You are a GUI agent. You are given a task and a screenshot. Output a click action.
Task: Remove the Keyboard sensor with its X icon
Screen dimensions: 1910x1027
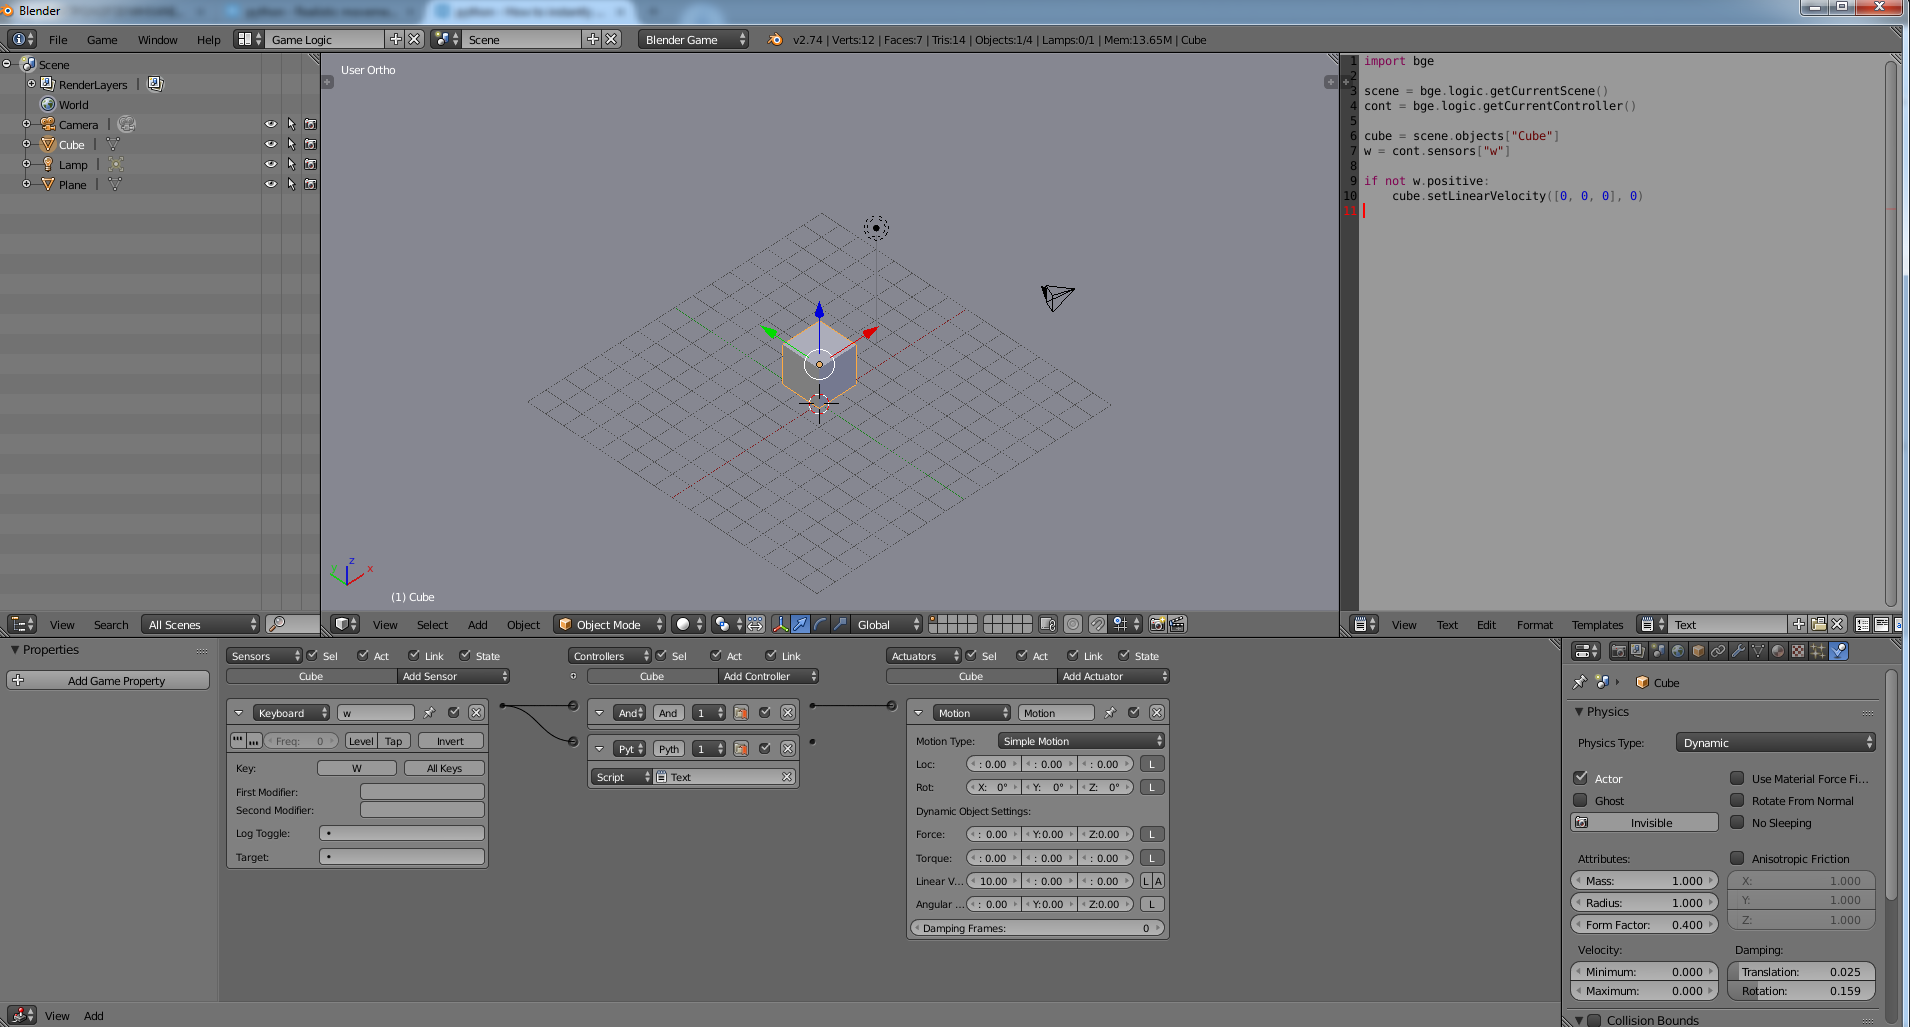476,713
